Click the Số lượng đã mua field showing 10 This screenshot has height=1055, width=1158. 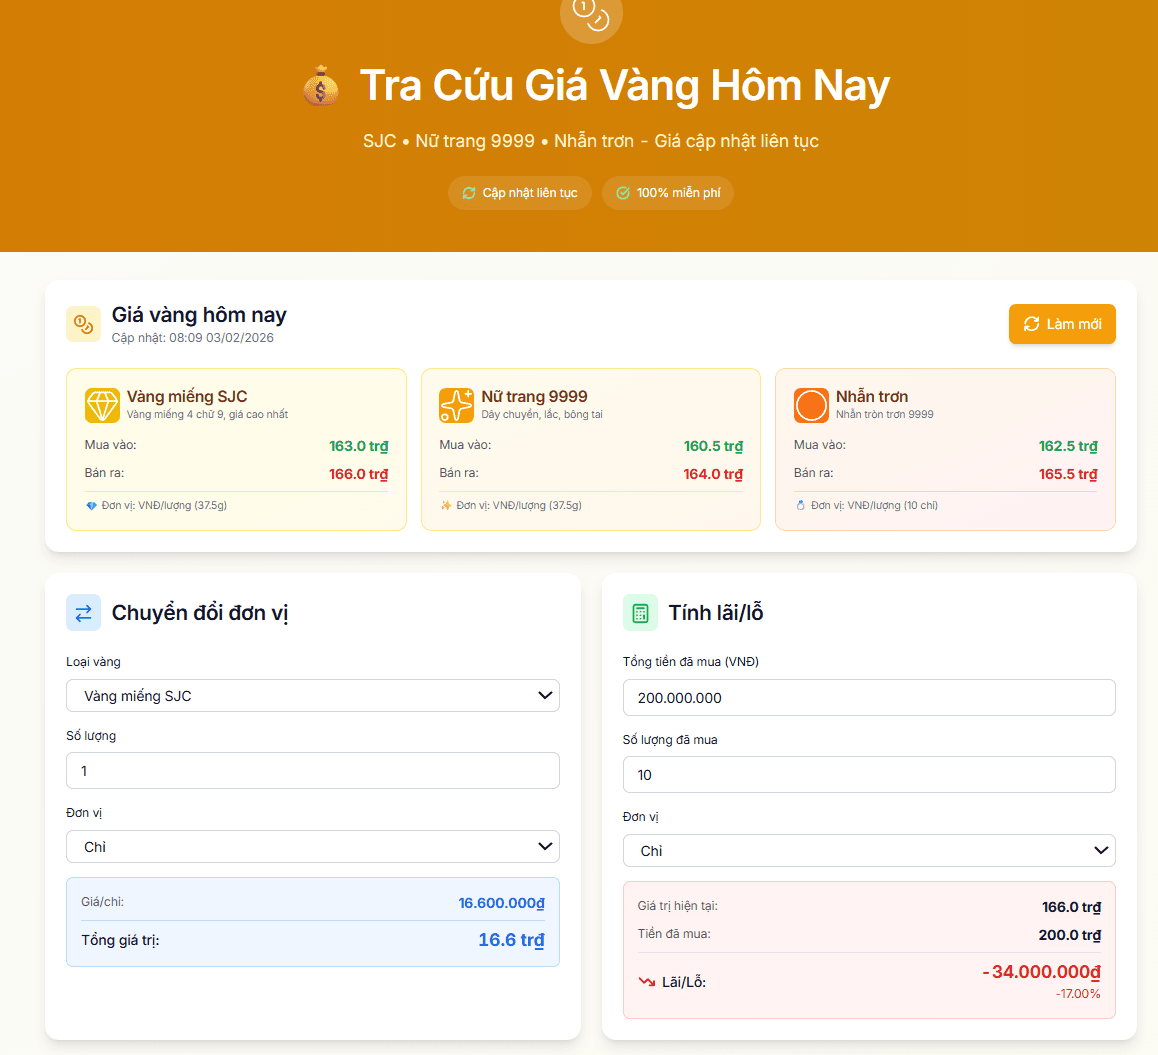869,774
